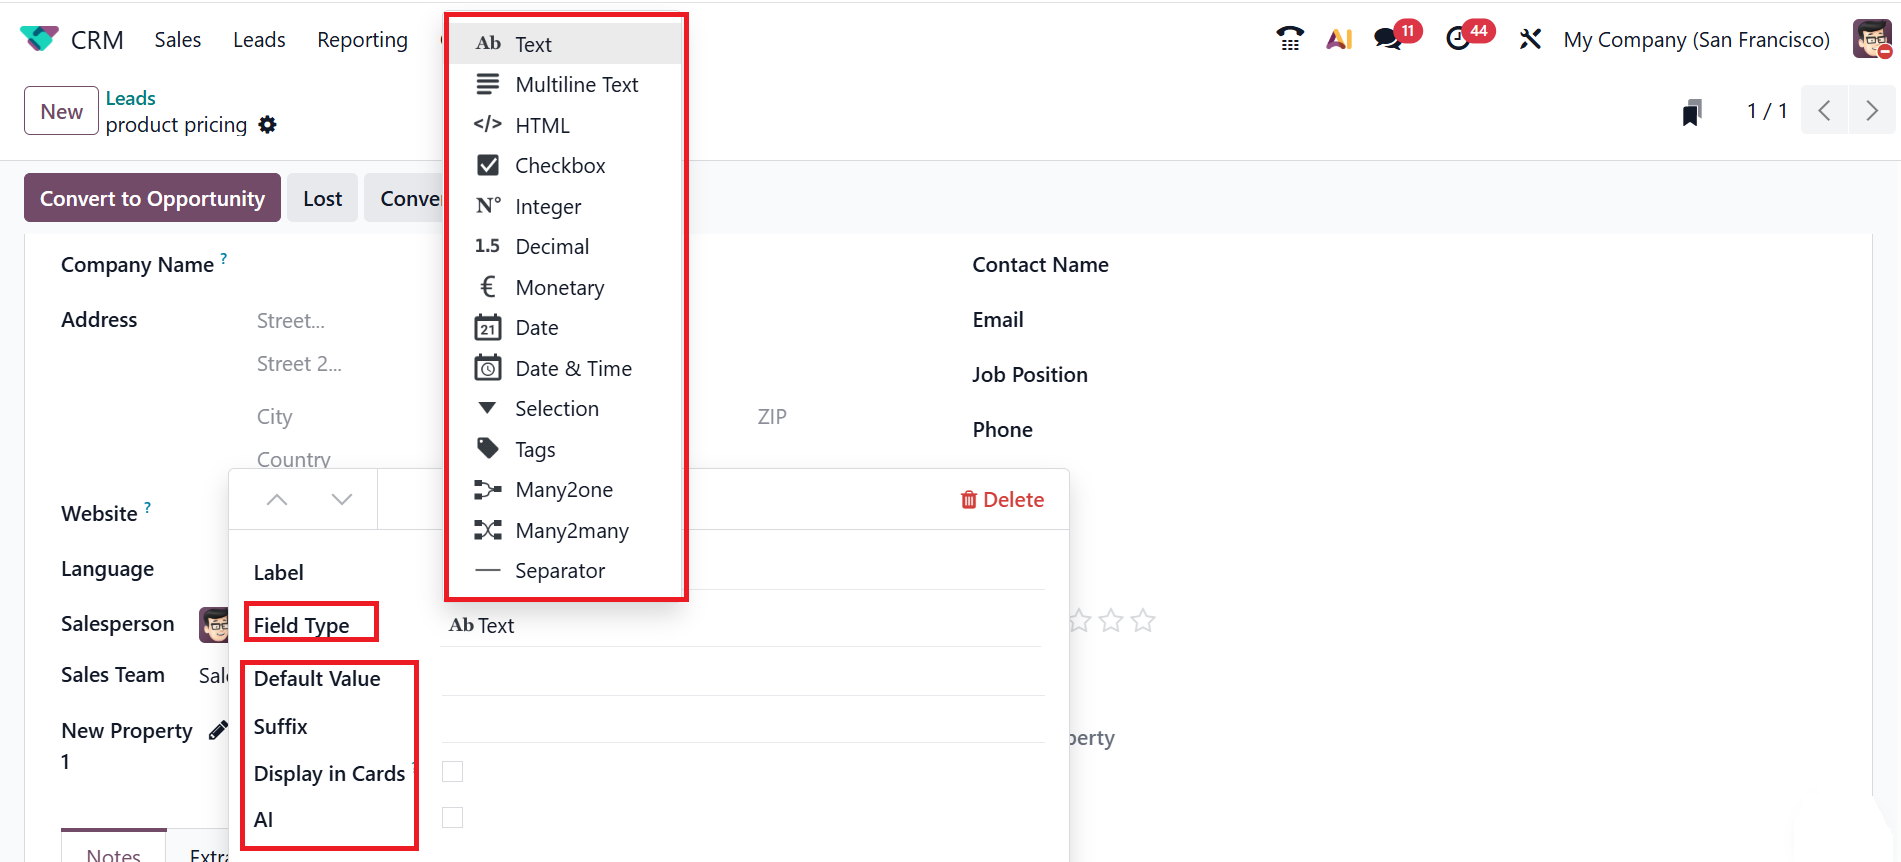Open the AI assistant icon
Screen dimensions: 1901x862
(1339, 39)
